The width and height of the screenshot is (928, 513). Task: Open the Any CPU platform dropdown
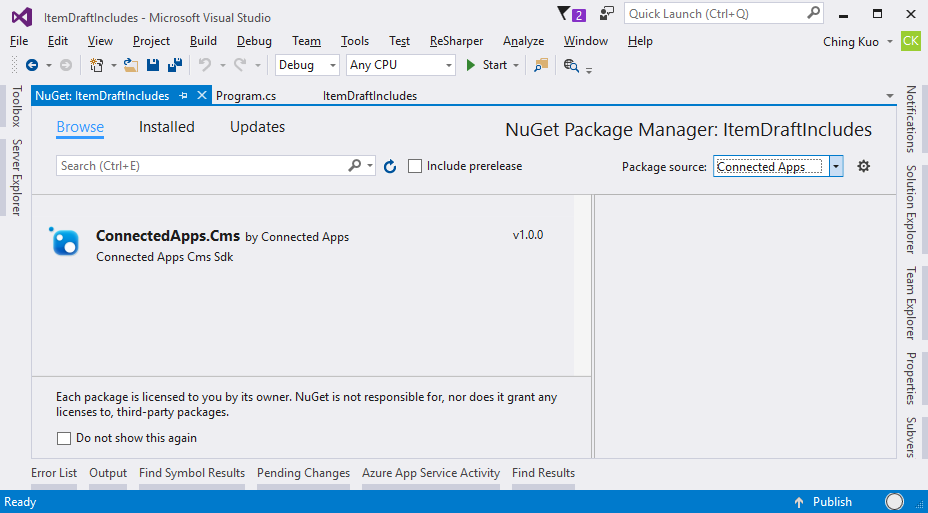pyautogui.click(x=400, y=65)
